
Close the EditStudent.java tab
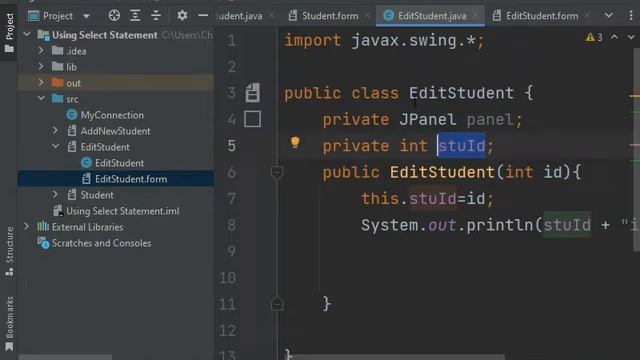[475, 16]
